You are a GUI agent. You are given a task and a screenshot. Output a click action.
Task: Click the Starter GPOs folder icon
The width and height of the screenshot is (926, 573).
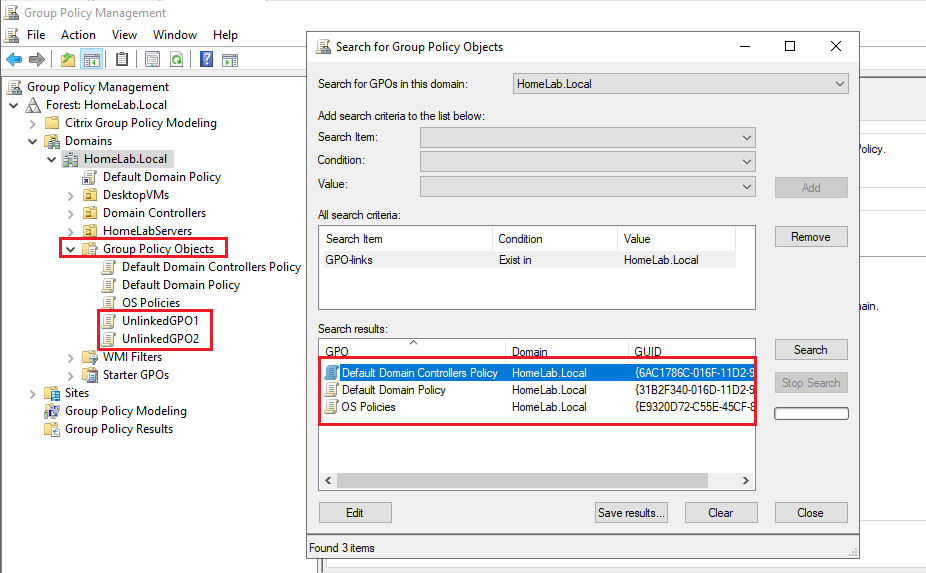[x=90, y=375]
